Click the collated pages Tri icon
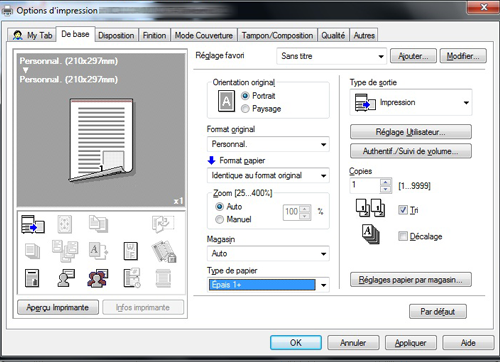This screenshot has width=500, height=362. pyautogui.click(x=370, y=208)
